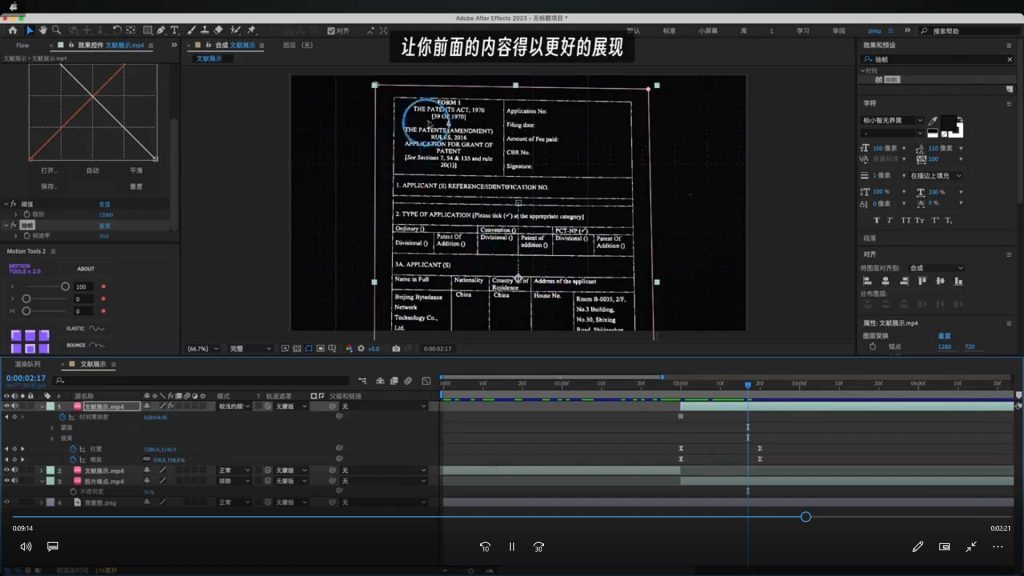Click the 打开... button in Flow panel

[x=49, y=171]
